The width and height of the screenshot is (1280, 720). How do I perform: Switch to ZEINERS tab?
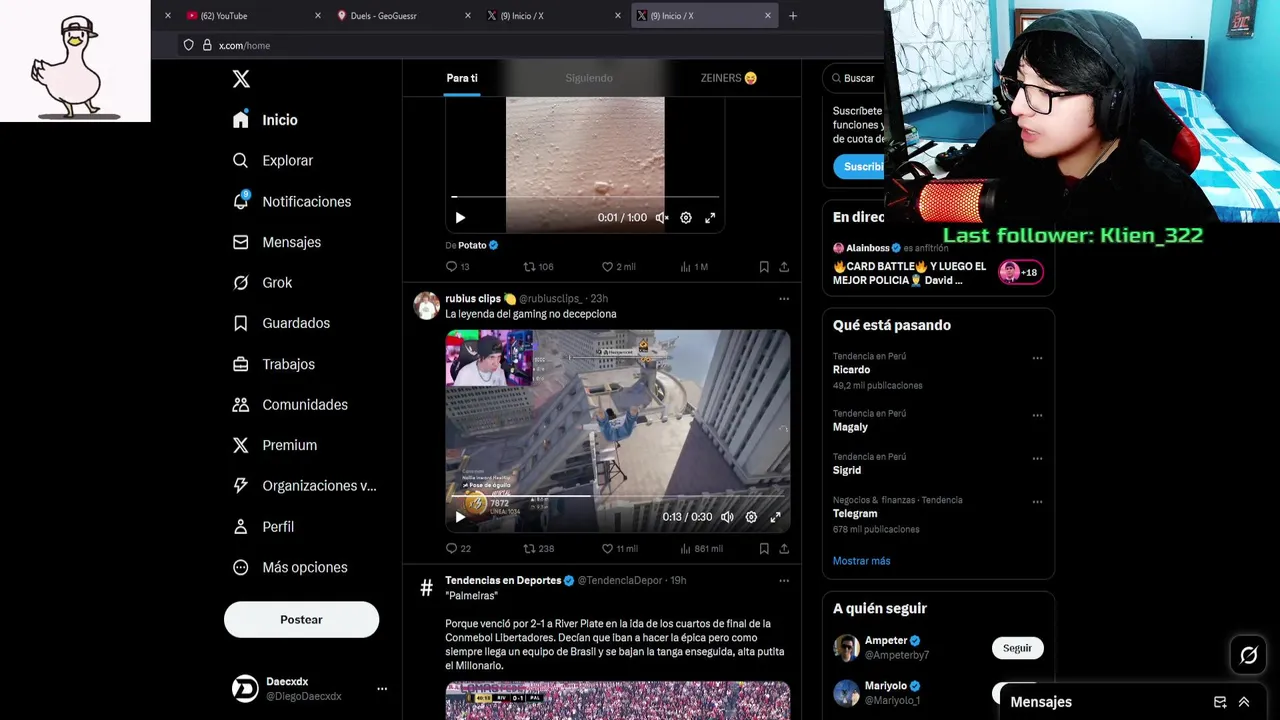tap(728, 78)
